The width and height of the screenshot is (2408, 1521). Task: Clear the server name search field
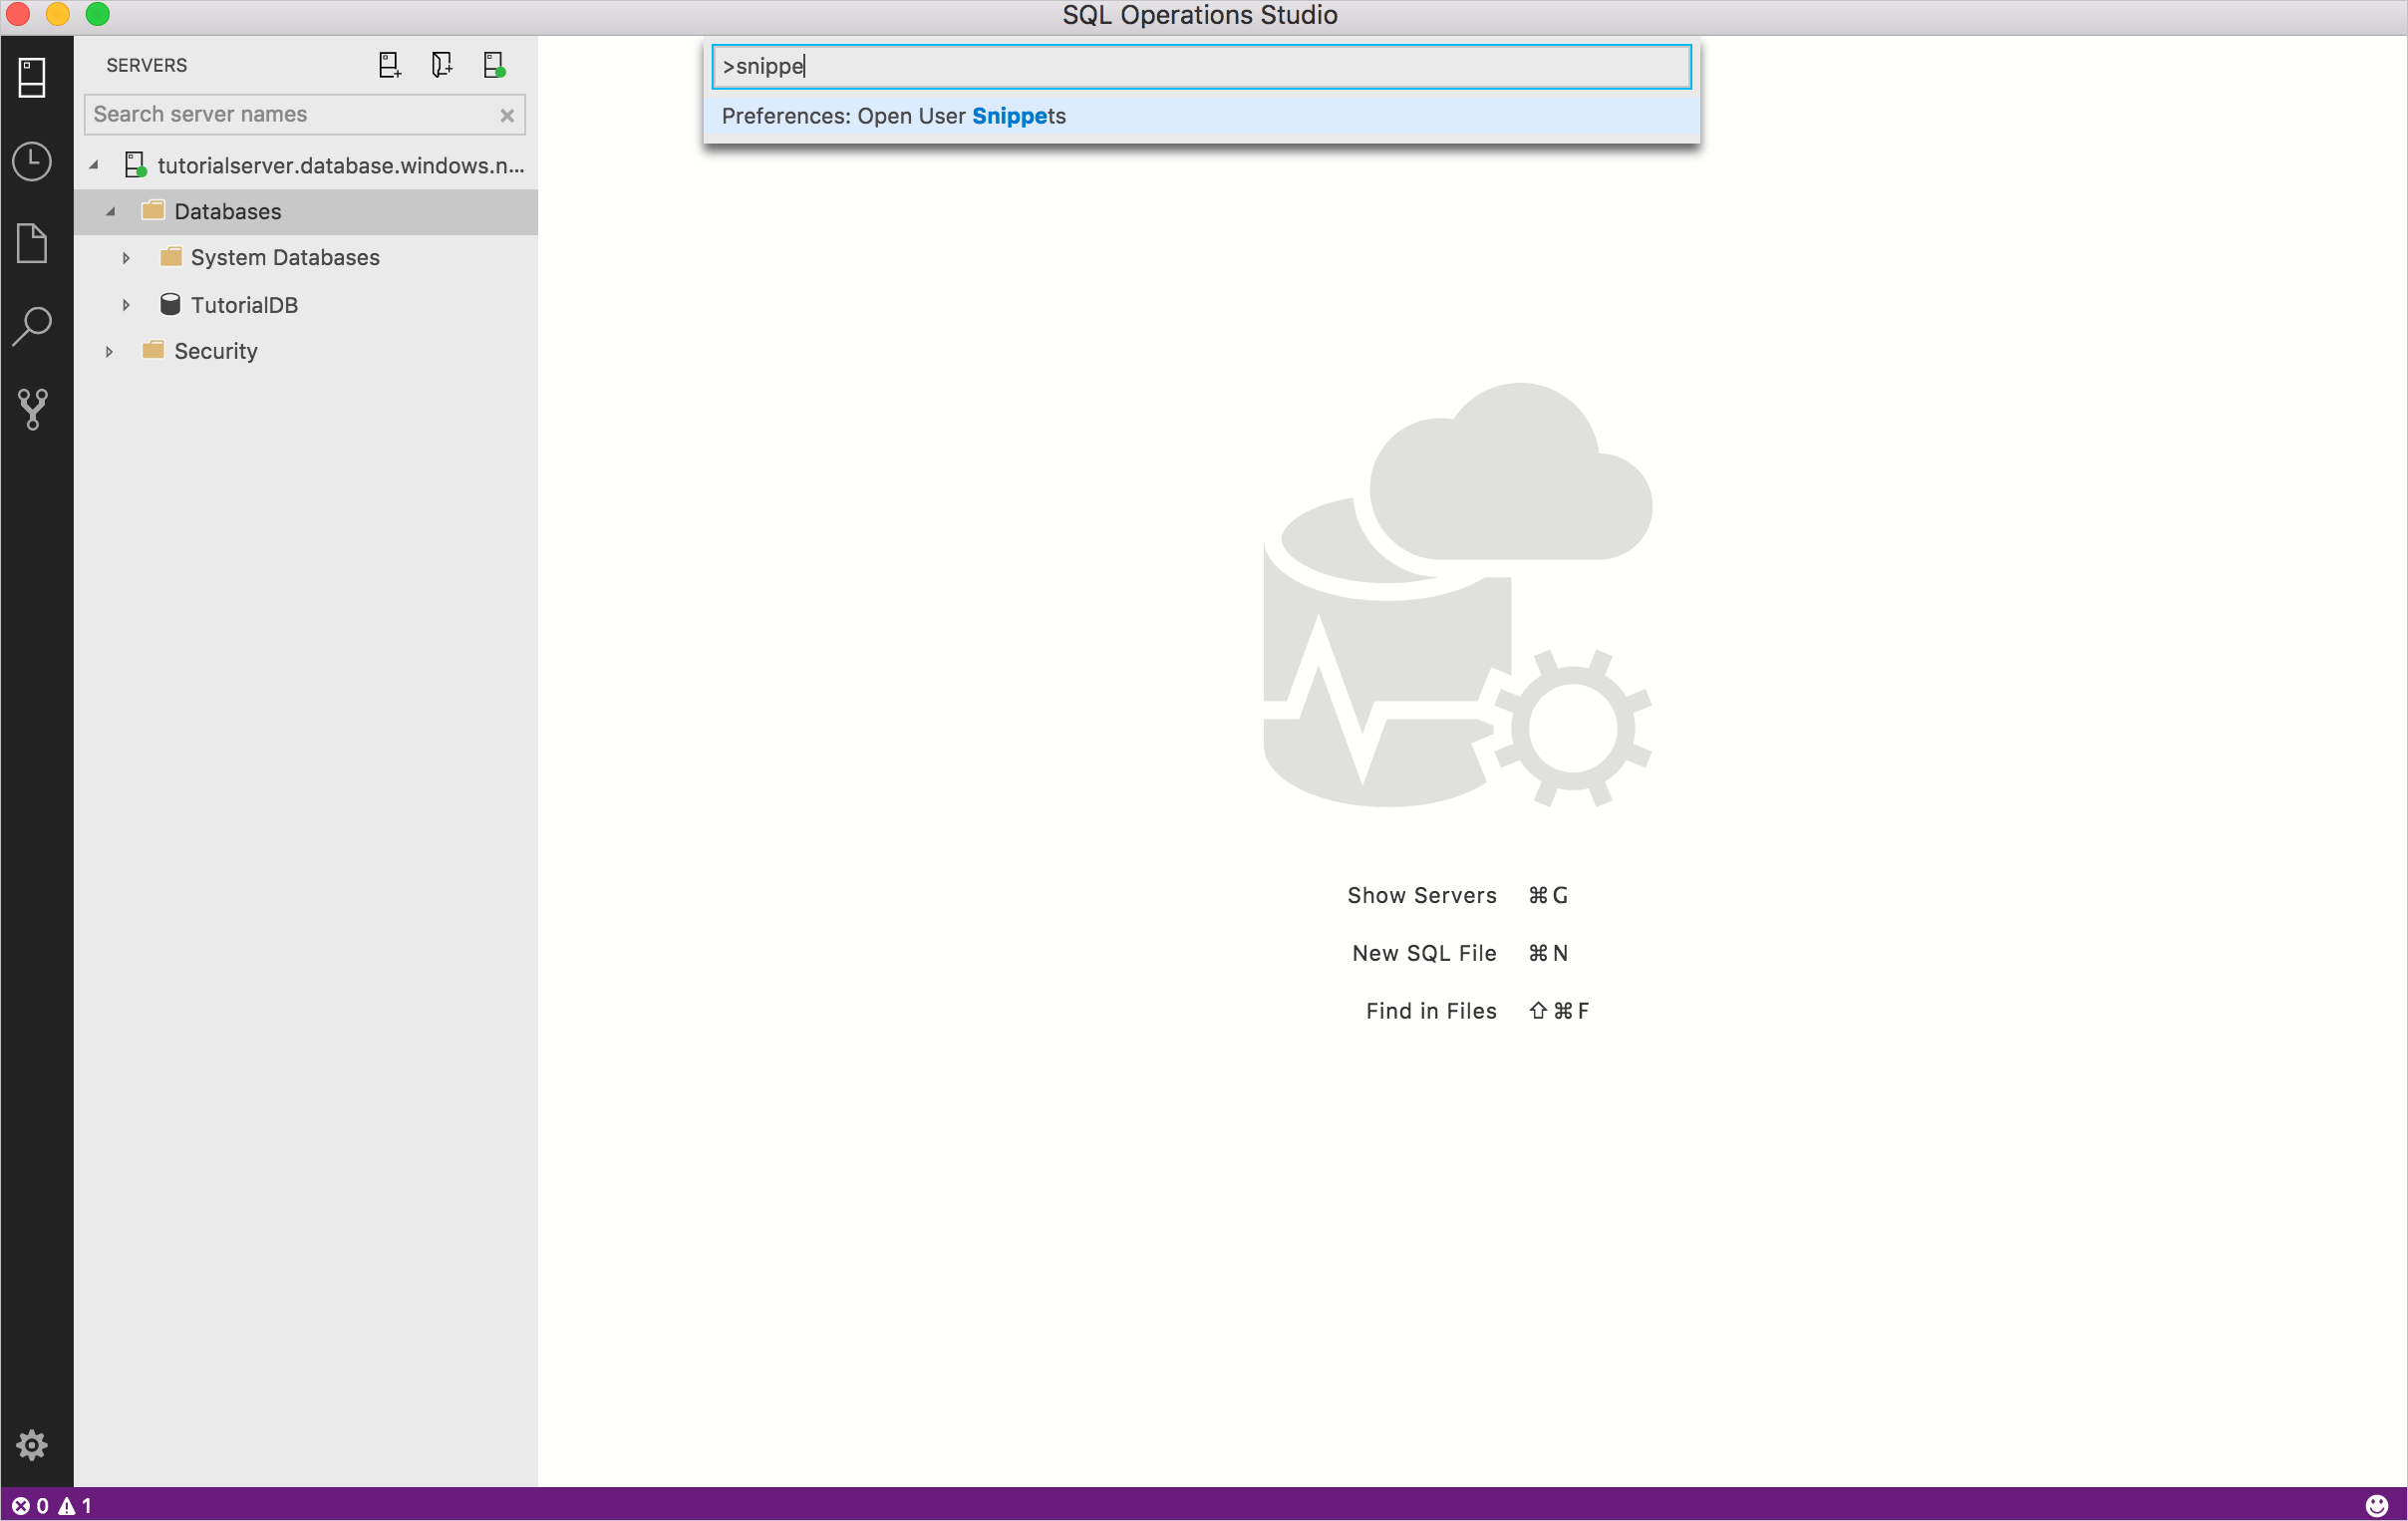(504, 113)
